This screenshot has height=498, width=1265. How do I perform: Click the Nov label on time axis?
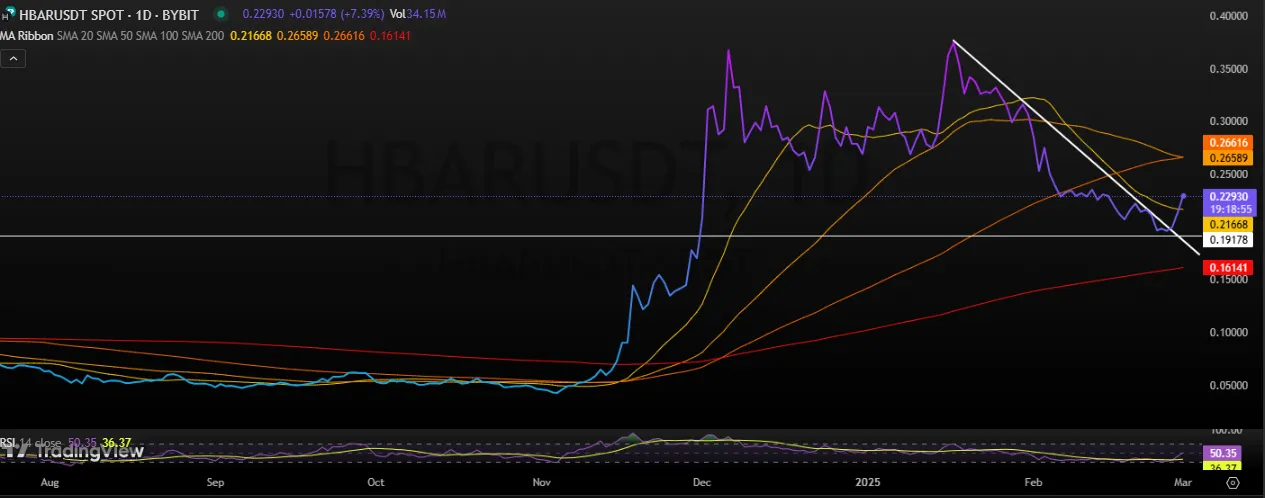[541, 482]
